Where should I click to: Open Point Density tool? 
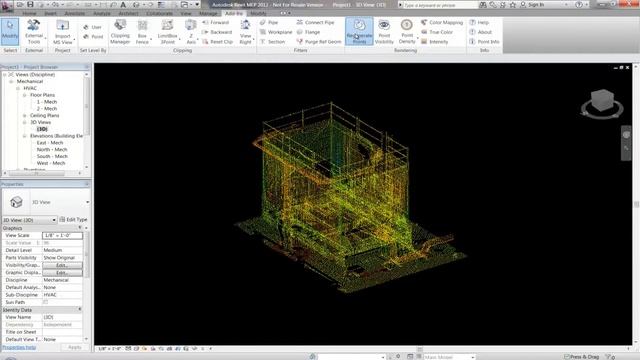tap(407, 31)
